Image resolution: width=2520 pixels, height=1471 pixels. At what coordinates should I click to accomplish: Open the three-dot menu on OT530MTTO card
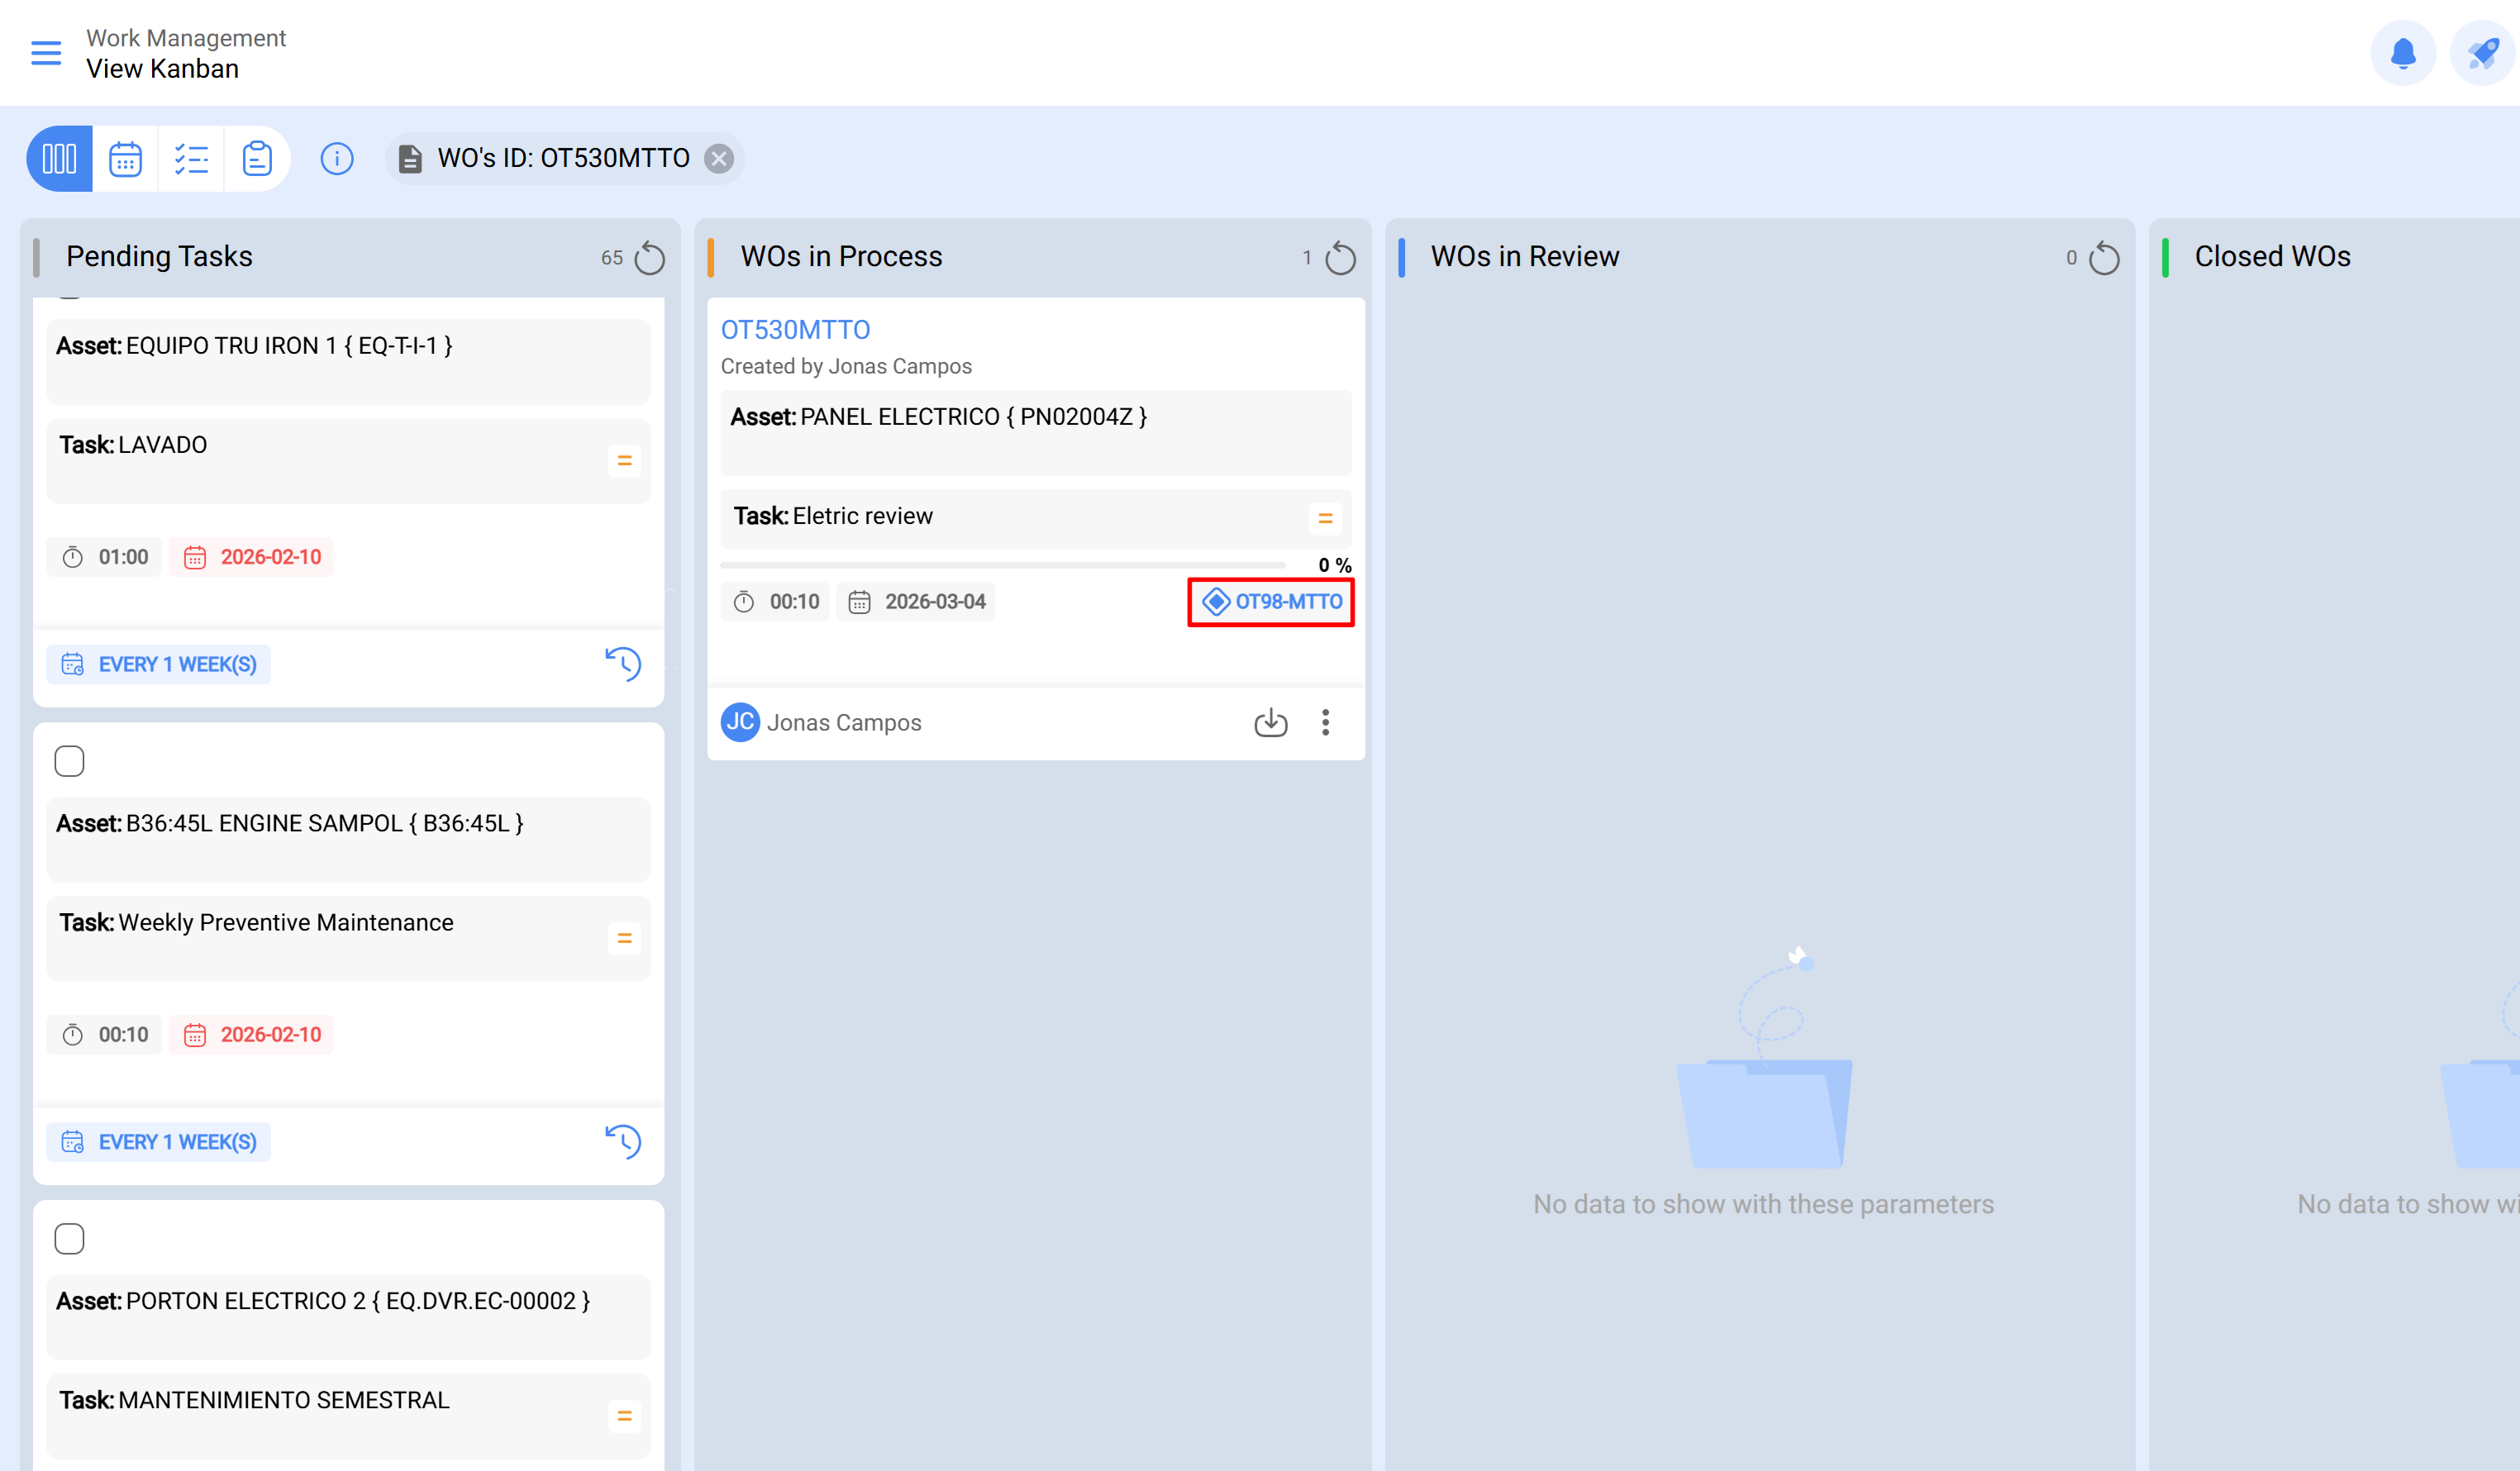[1325, 722]
